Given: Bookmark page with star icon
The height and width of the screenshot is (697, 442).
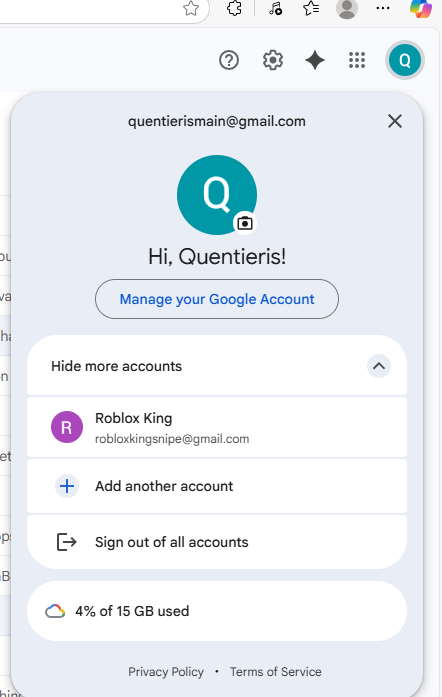Looking at the screenshot, I should [191, 8].
